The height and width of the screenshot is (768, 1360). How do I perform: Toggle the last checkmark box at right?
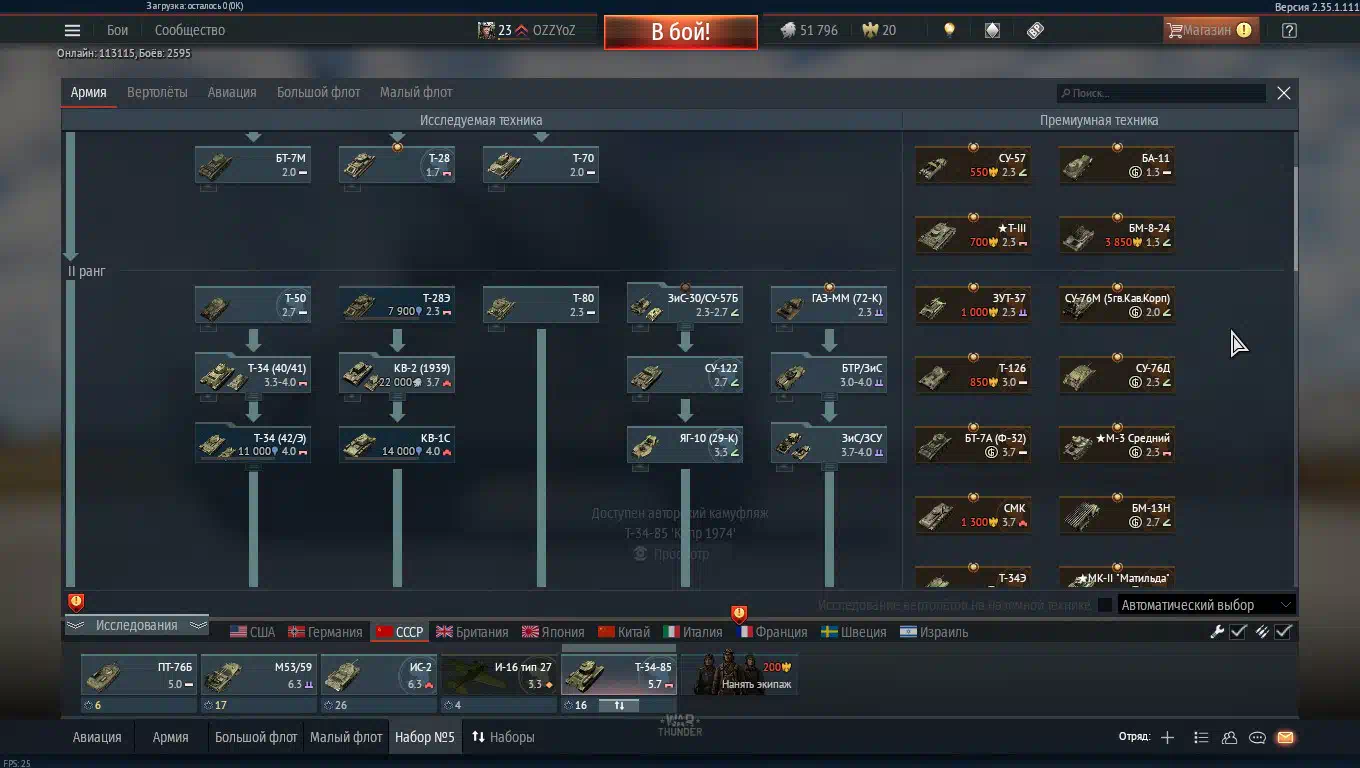tap(1283, 631)
